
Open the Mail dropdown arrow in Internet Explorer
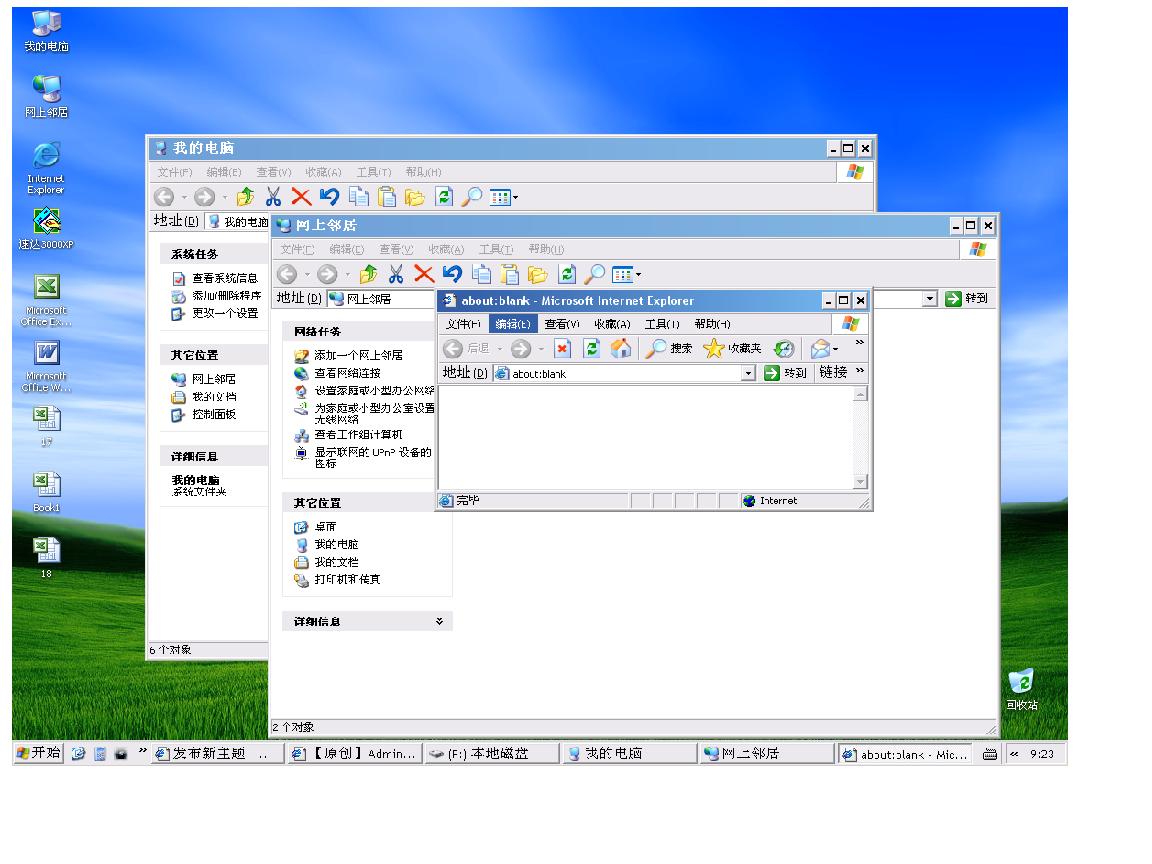pyautogui.click(x=835, y=349)
